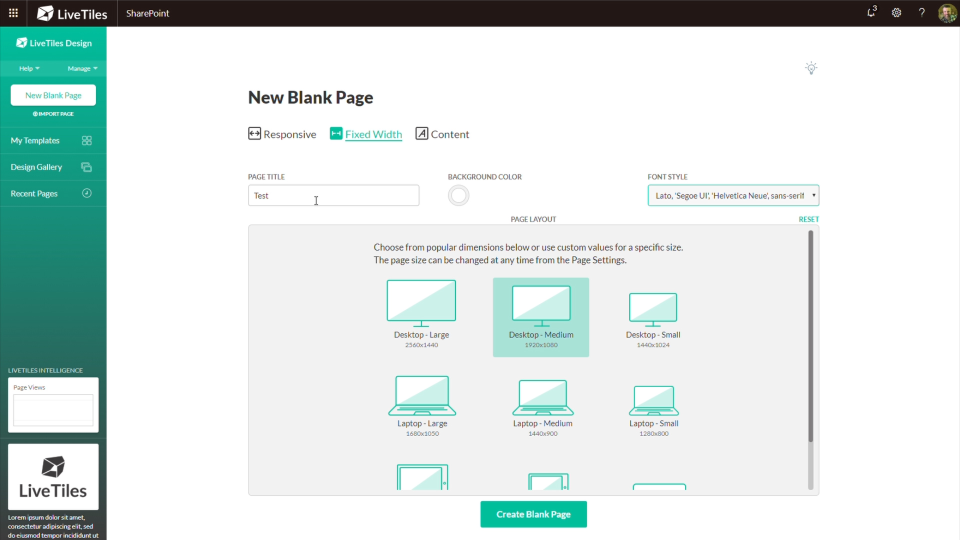
Task: Click the My Templates grid icon
Action: coord(87,141)
